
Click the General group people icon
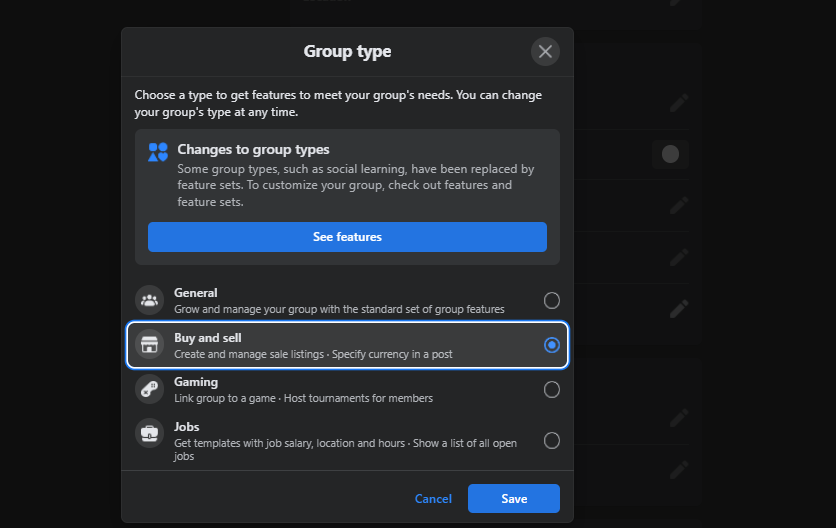[150, 300]
